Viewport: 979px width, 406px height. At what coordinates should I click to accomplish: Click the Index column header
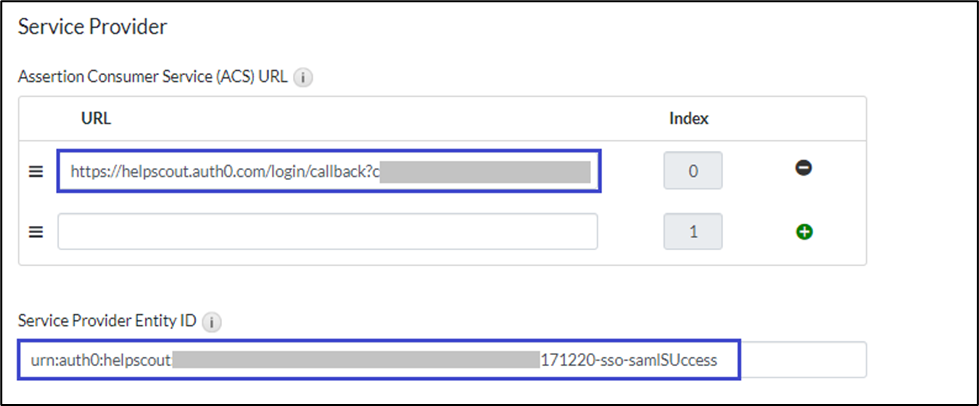point(688,118)
